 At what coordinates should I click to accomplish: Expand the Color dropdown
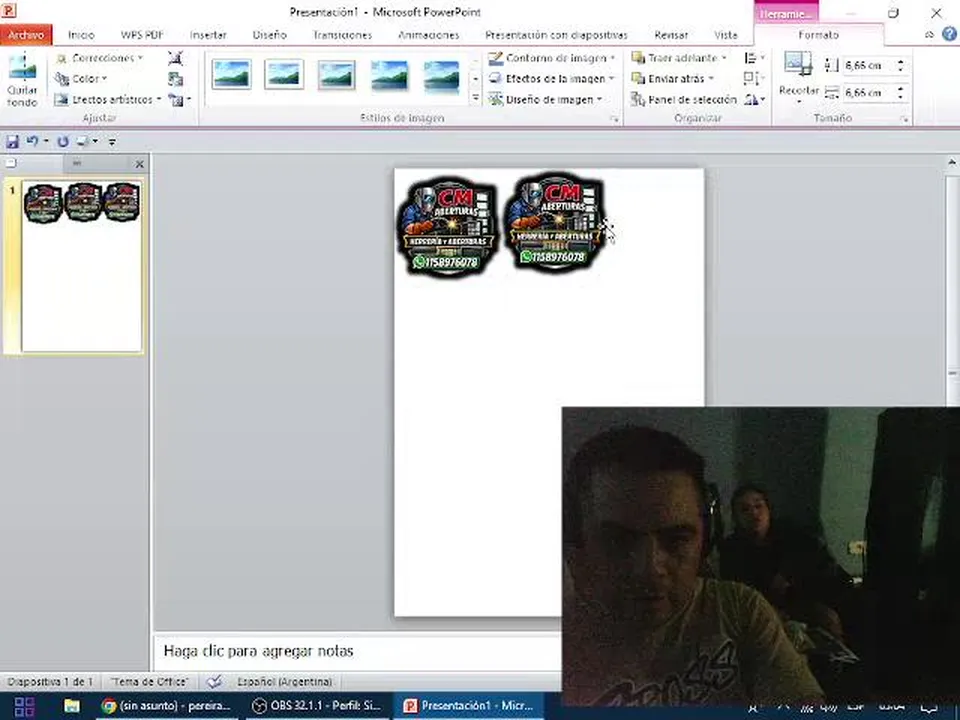coord(81,78)
